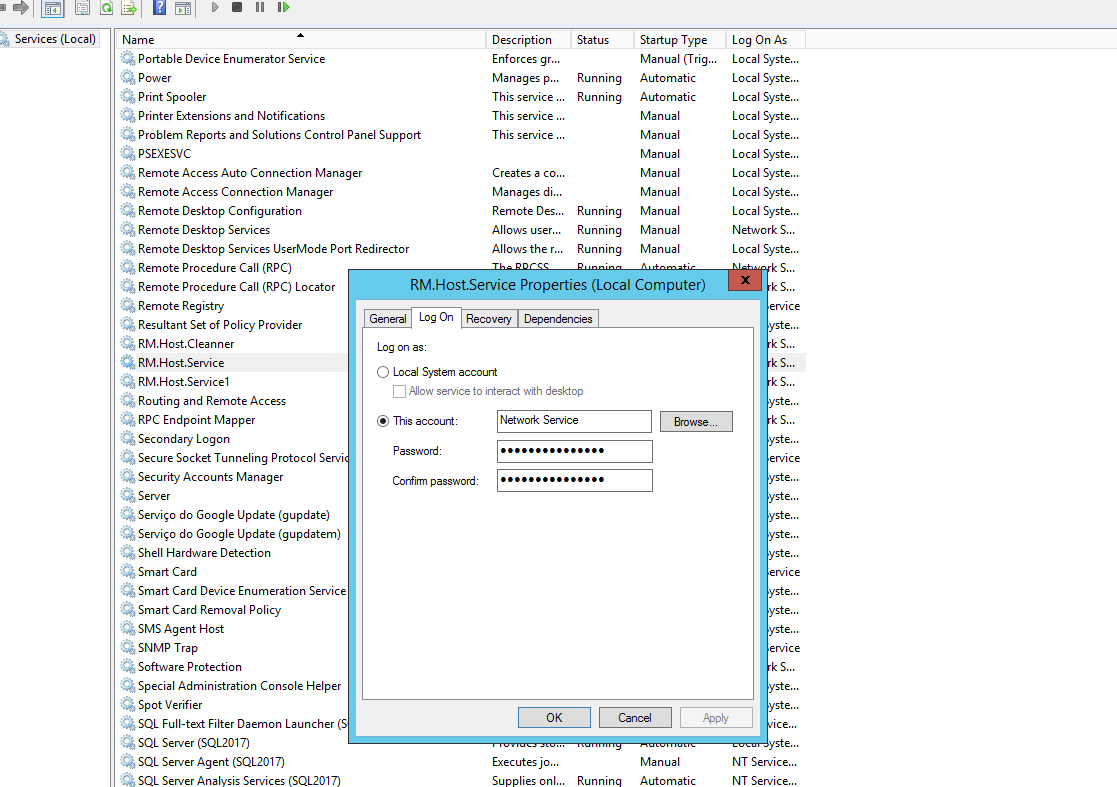
Task: Click the Export List toolbar icon
Action: tap(129, 8)
